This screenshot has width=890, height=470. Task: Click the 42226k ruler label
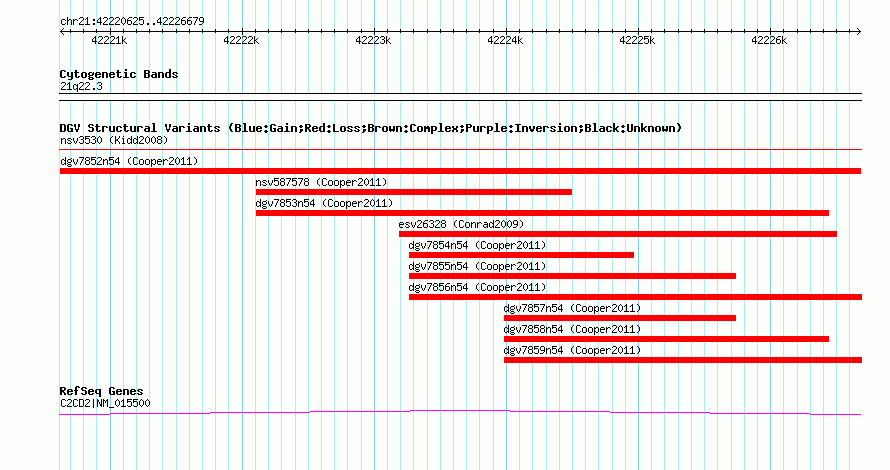pos(769,40)
